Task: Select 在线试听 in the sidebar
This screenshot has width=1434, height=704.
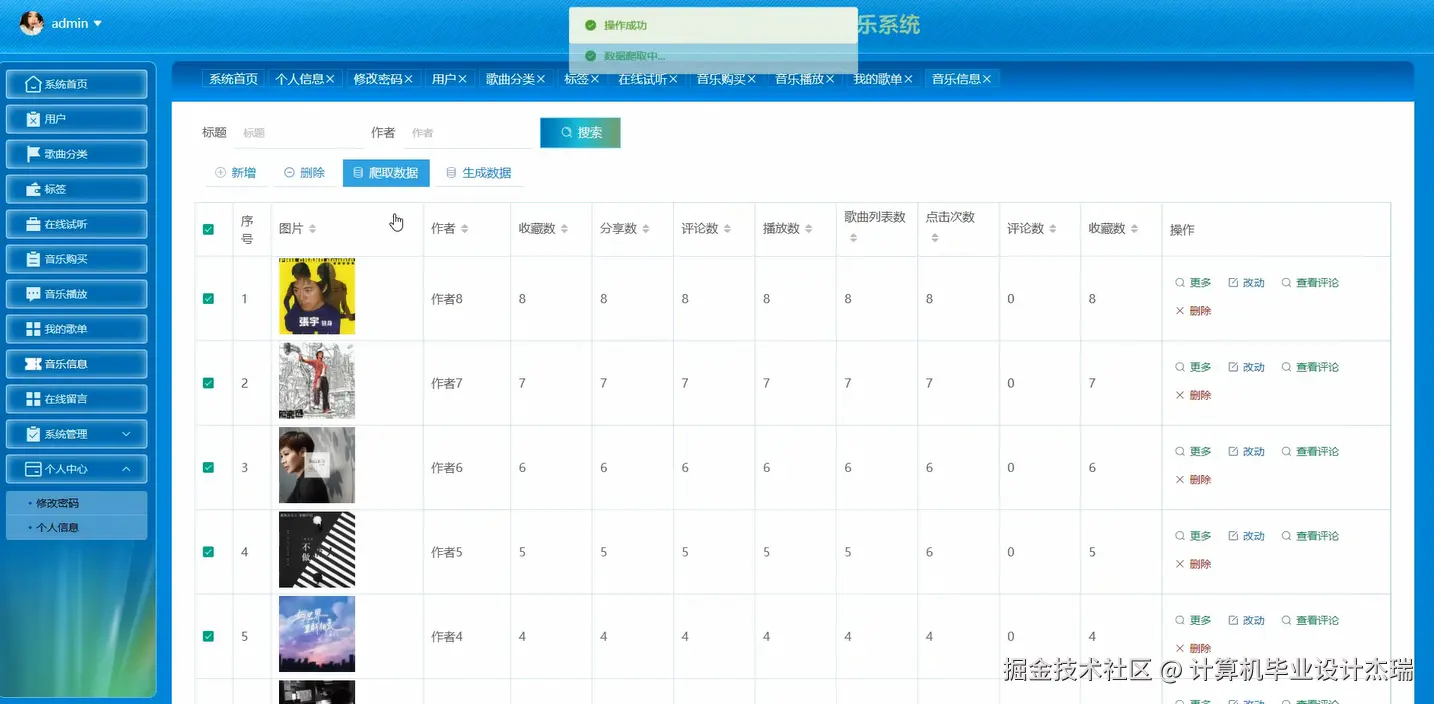Action: point(77,224)
